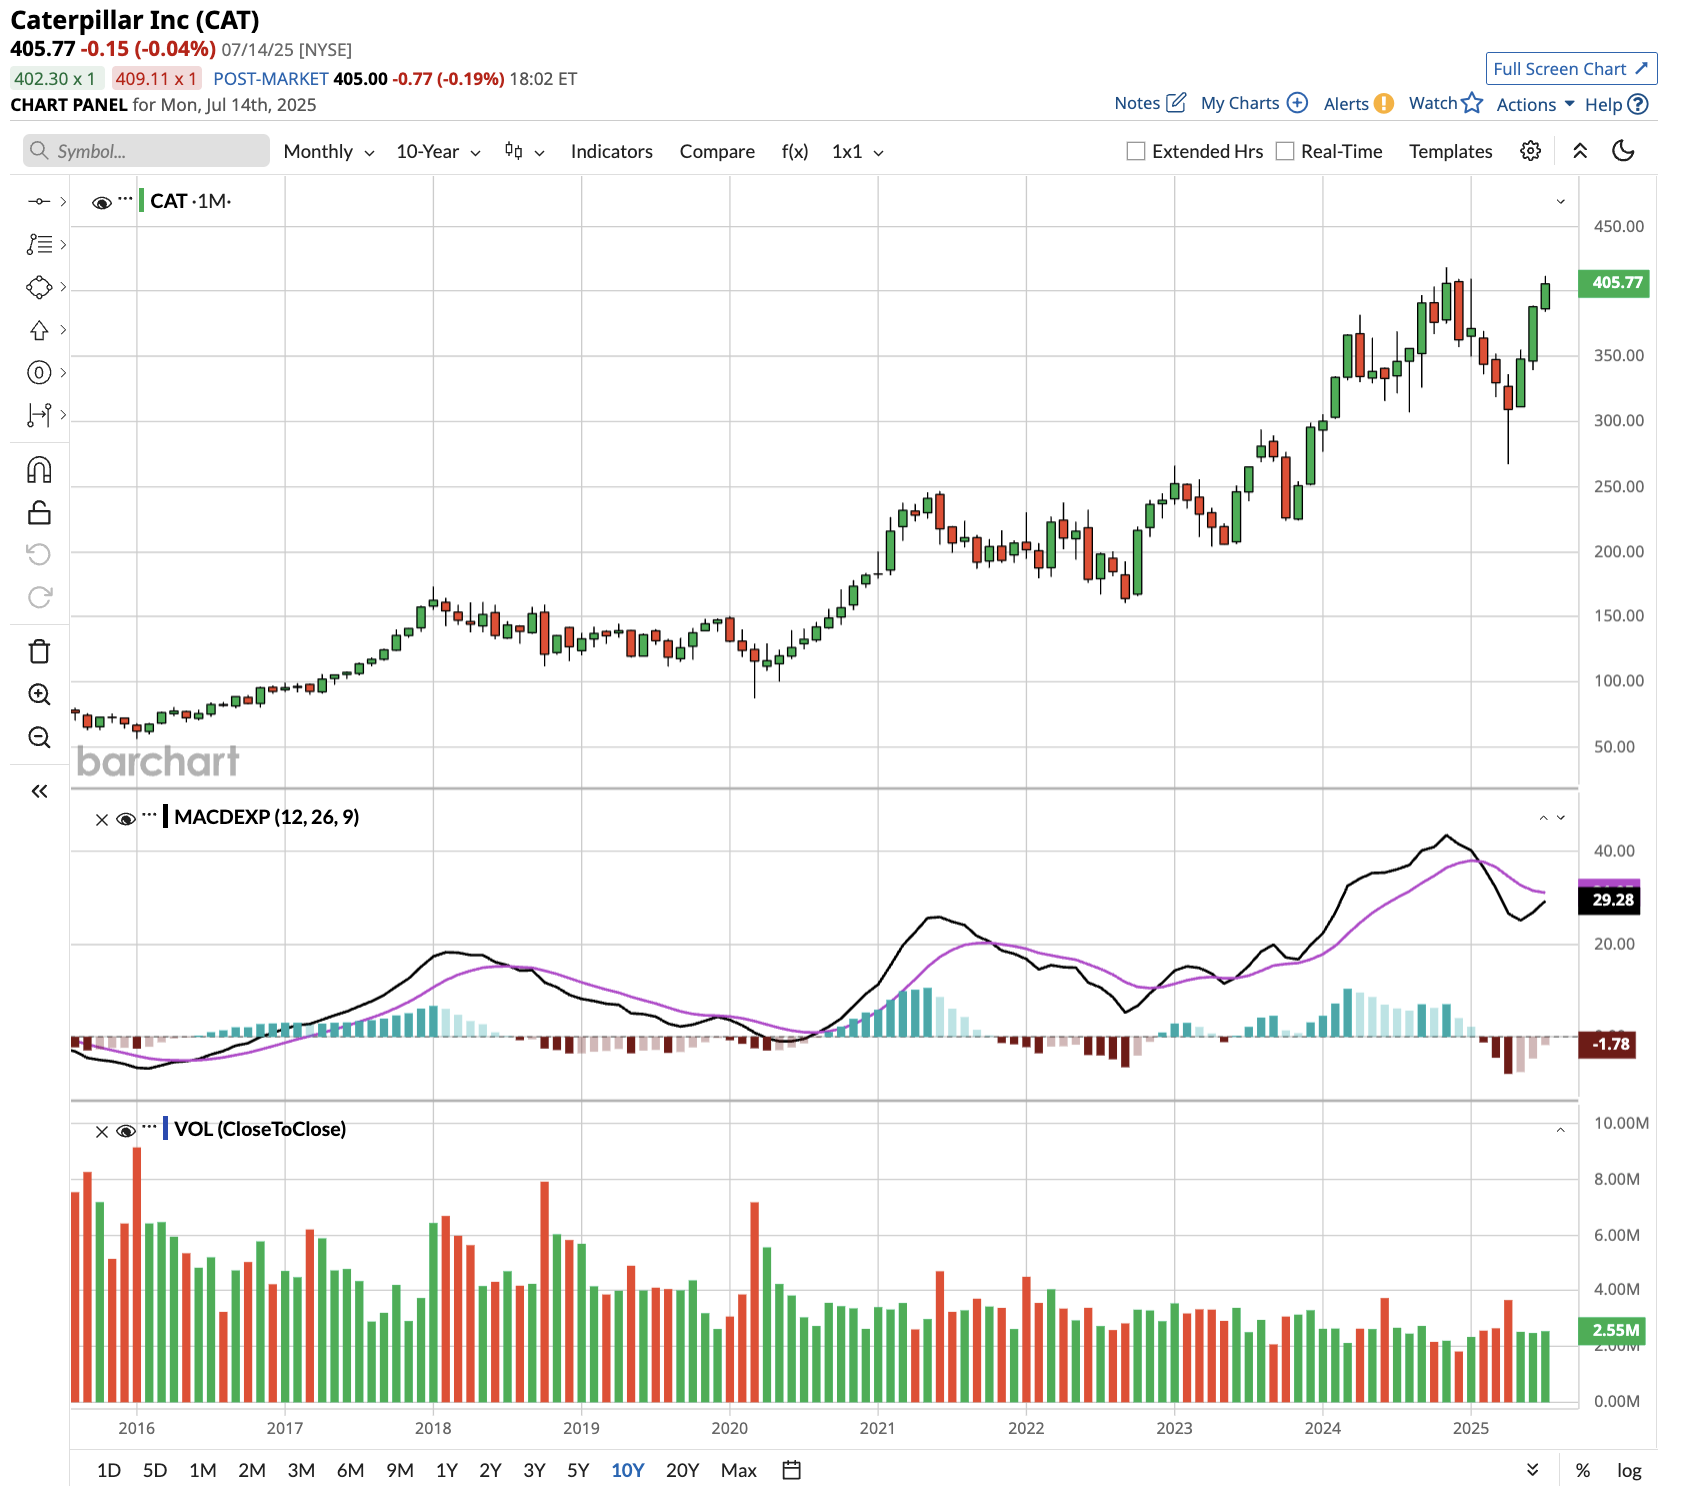Open Help question mark
This screenshot has height=1486, width=1690.
coord(1637,104)
